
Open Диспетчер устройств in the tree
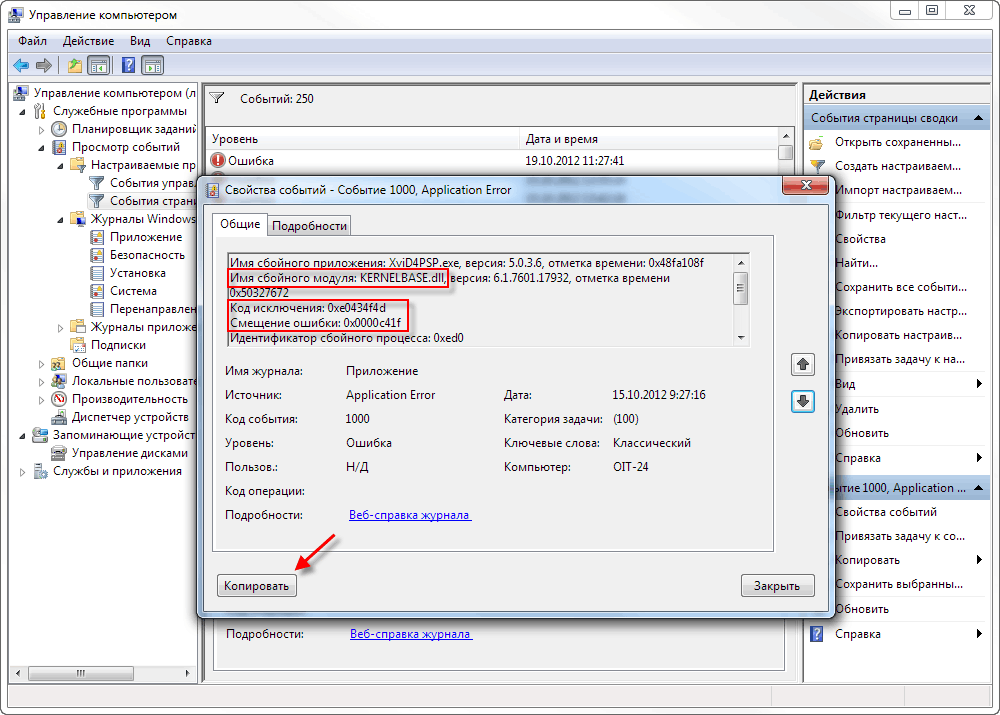coord(129,417)
